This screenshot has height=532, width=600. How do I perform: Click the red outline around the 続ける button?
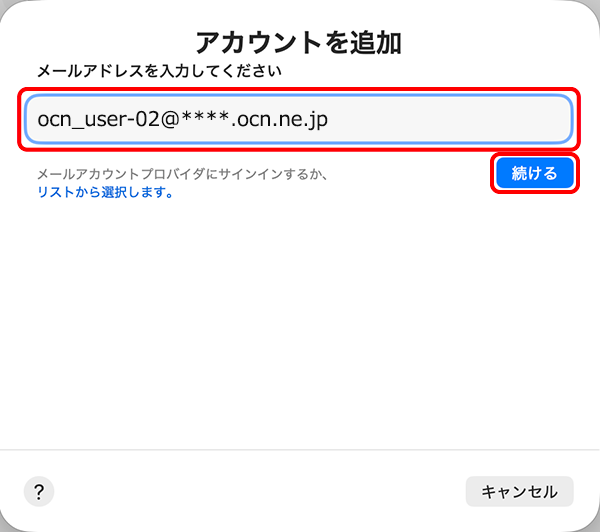pos(535,154)
